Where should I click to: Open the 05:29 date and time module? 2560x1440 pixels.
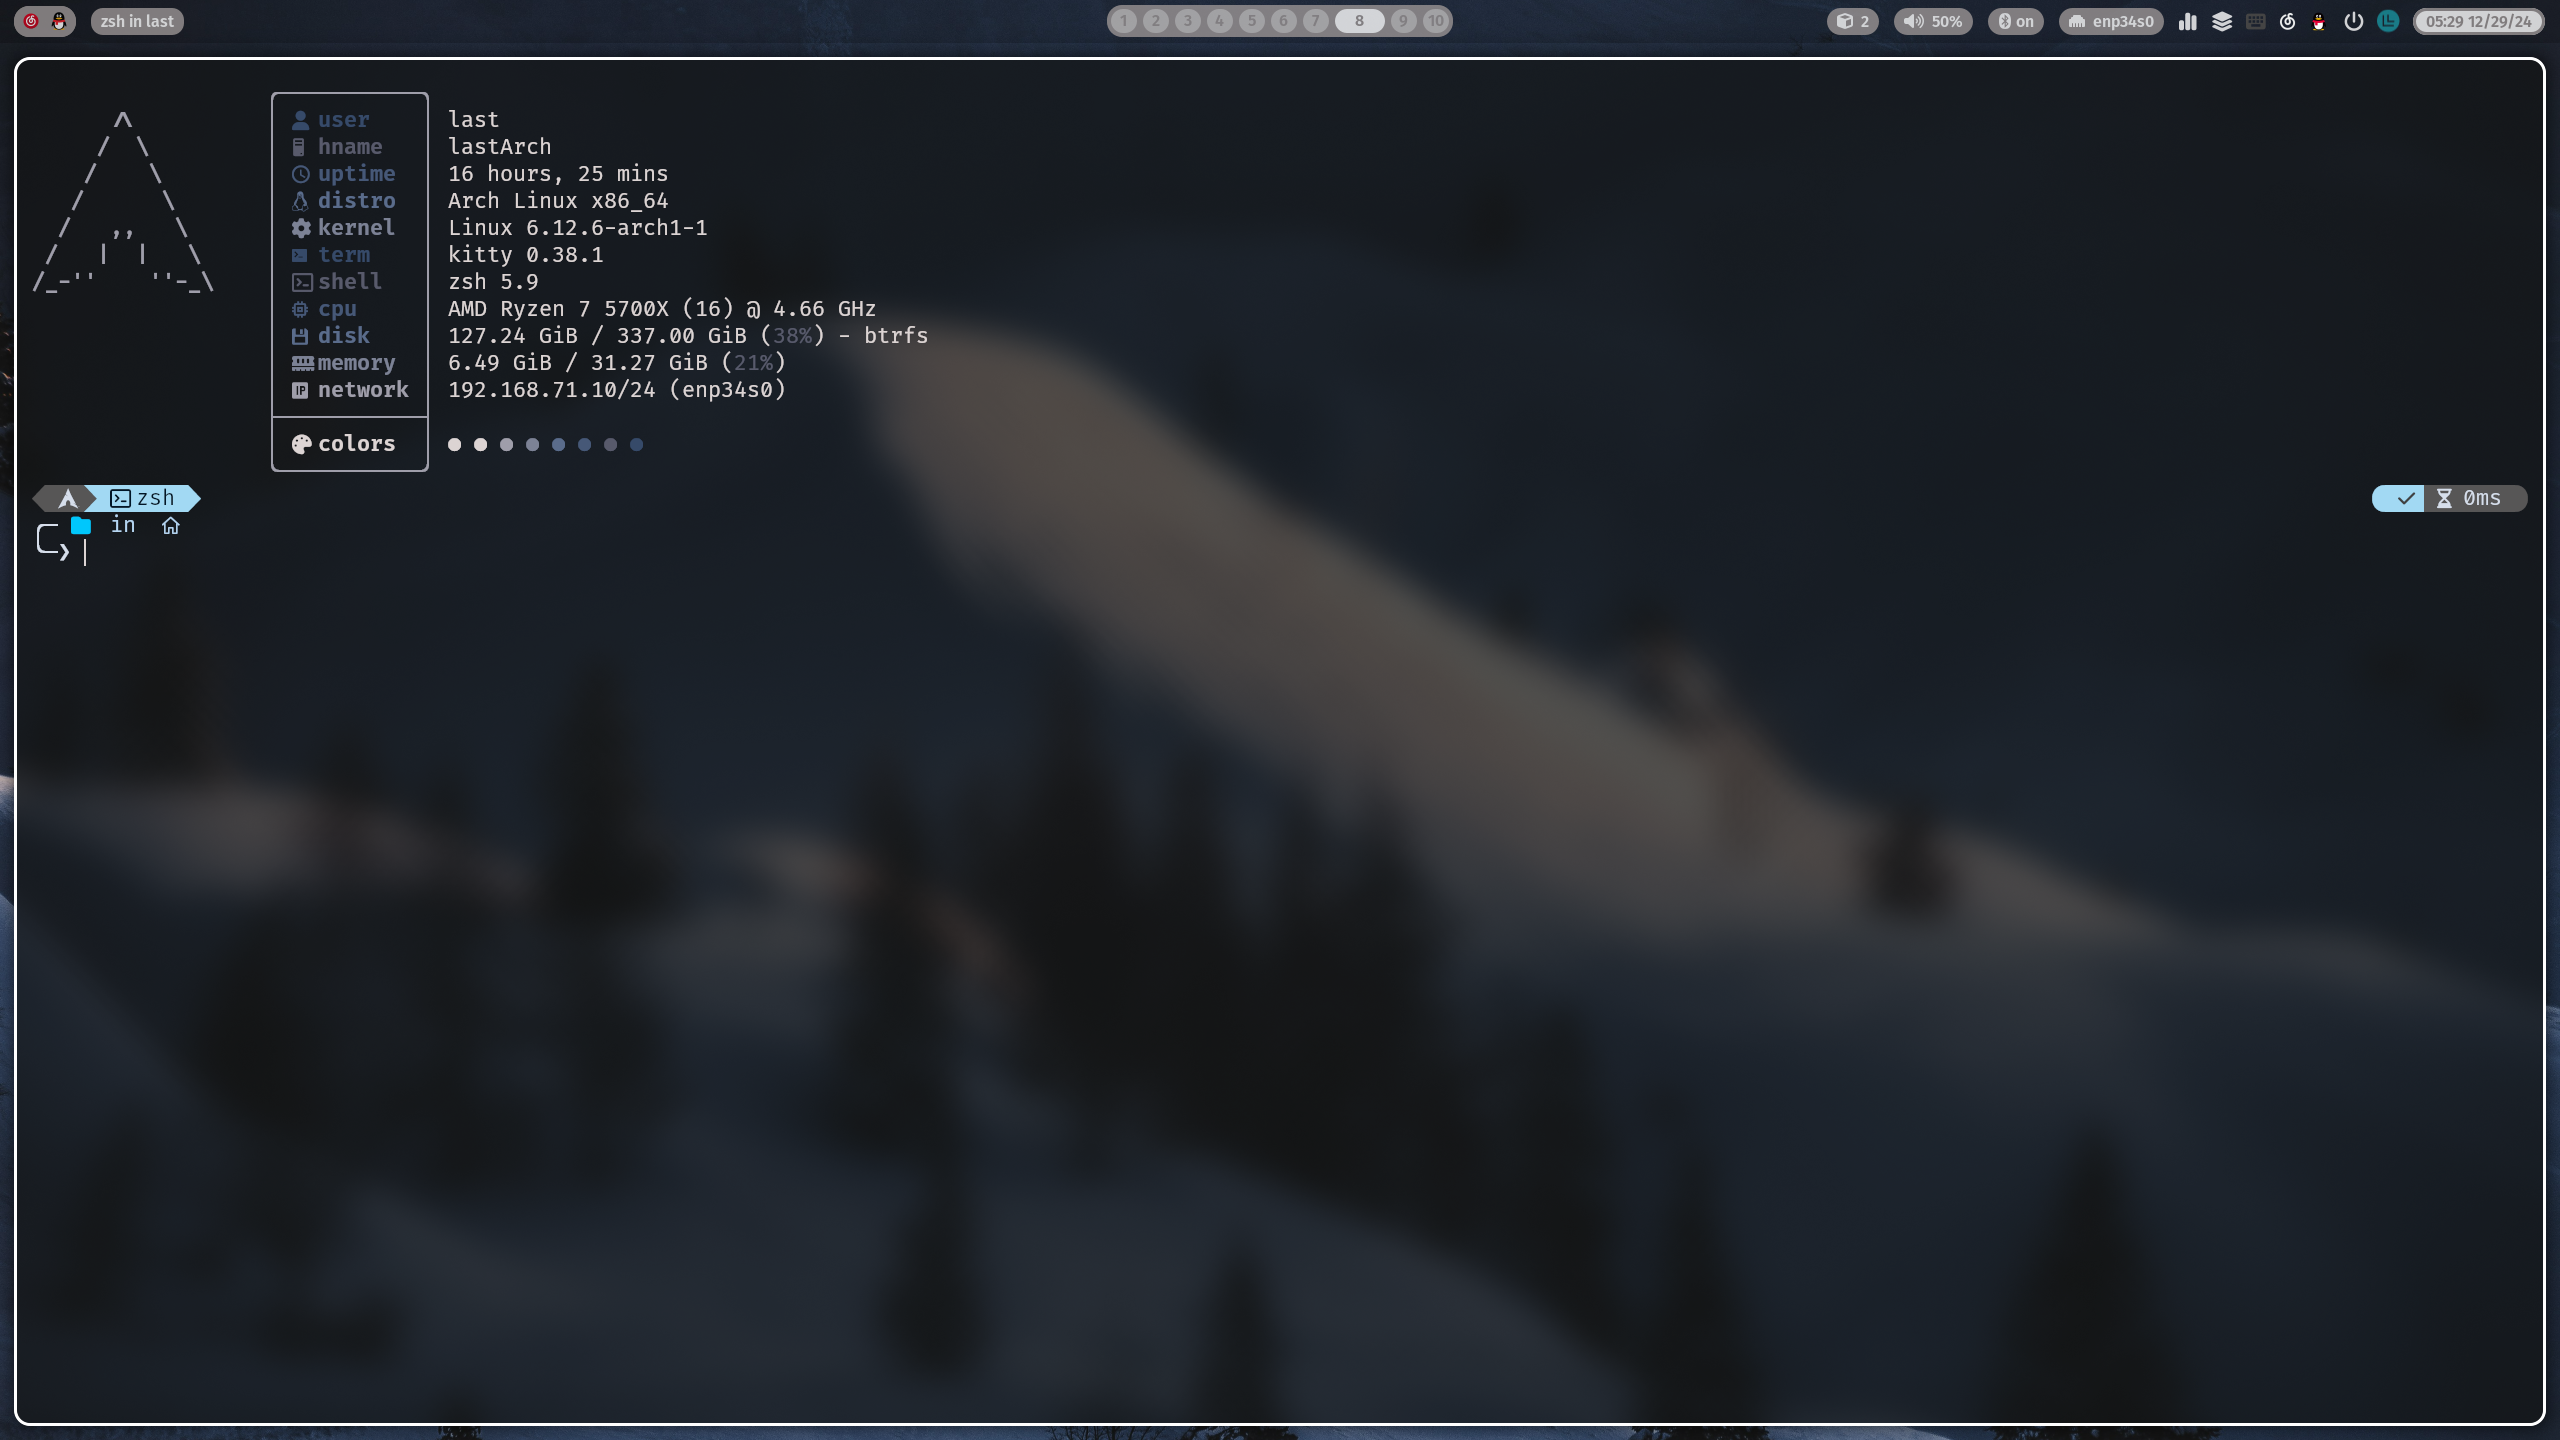pyautogui.click(x=2478, y=21)
